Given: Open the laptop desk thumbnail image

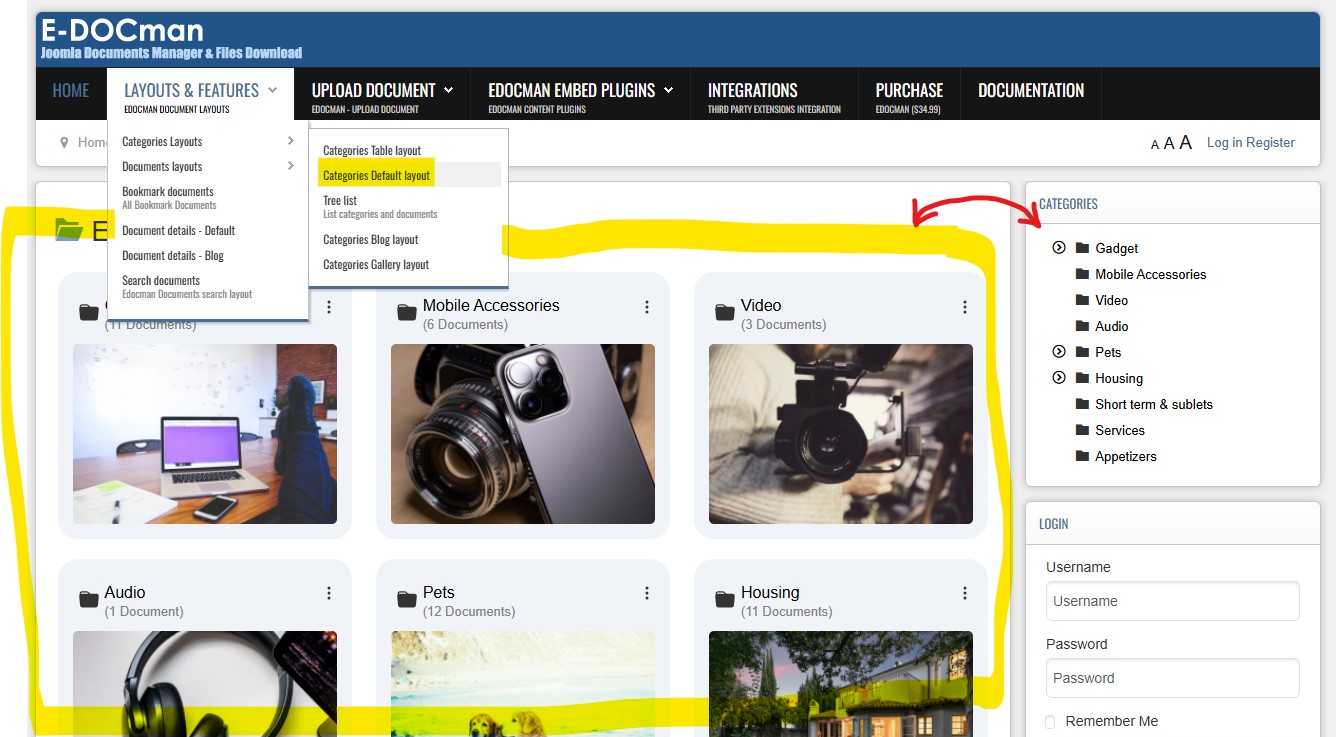Looking at the screenshot, I should (205, 434).
